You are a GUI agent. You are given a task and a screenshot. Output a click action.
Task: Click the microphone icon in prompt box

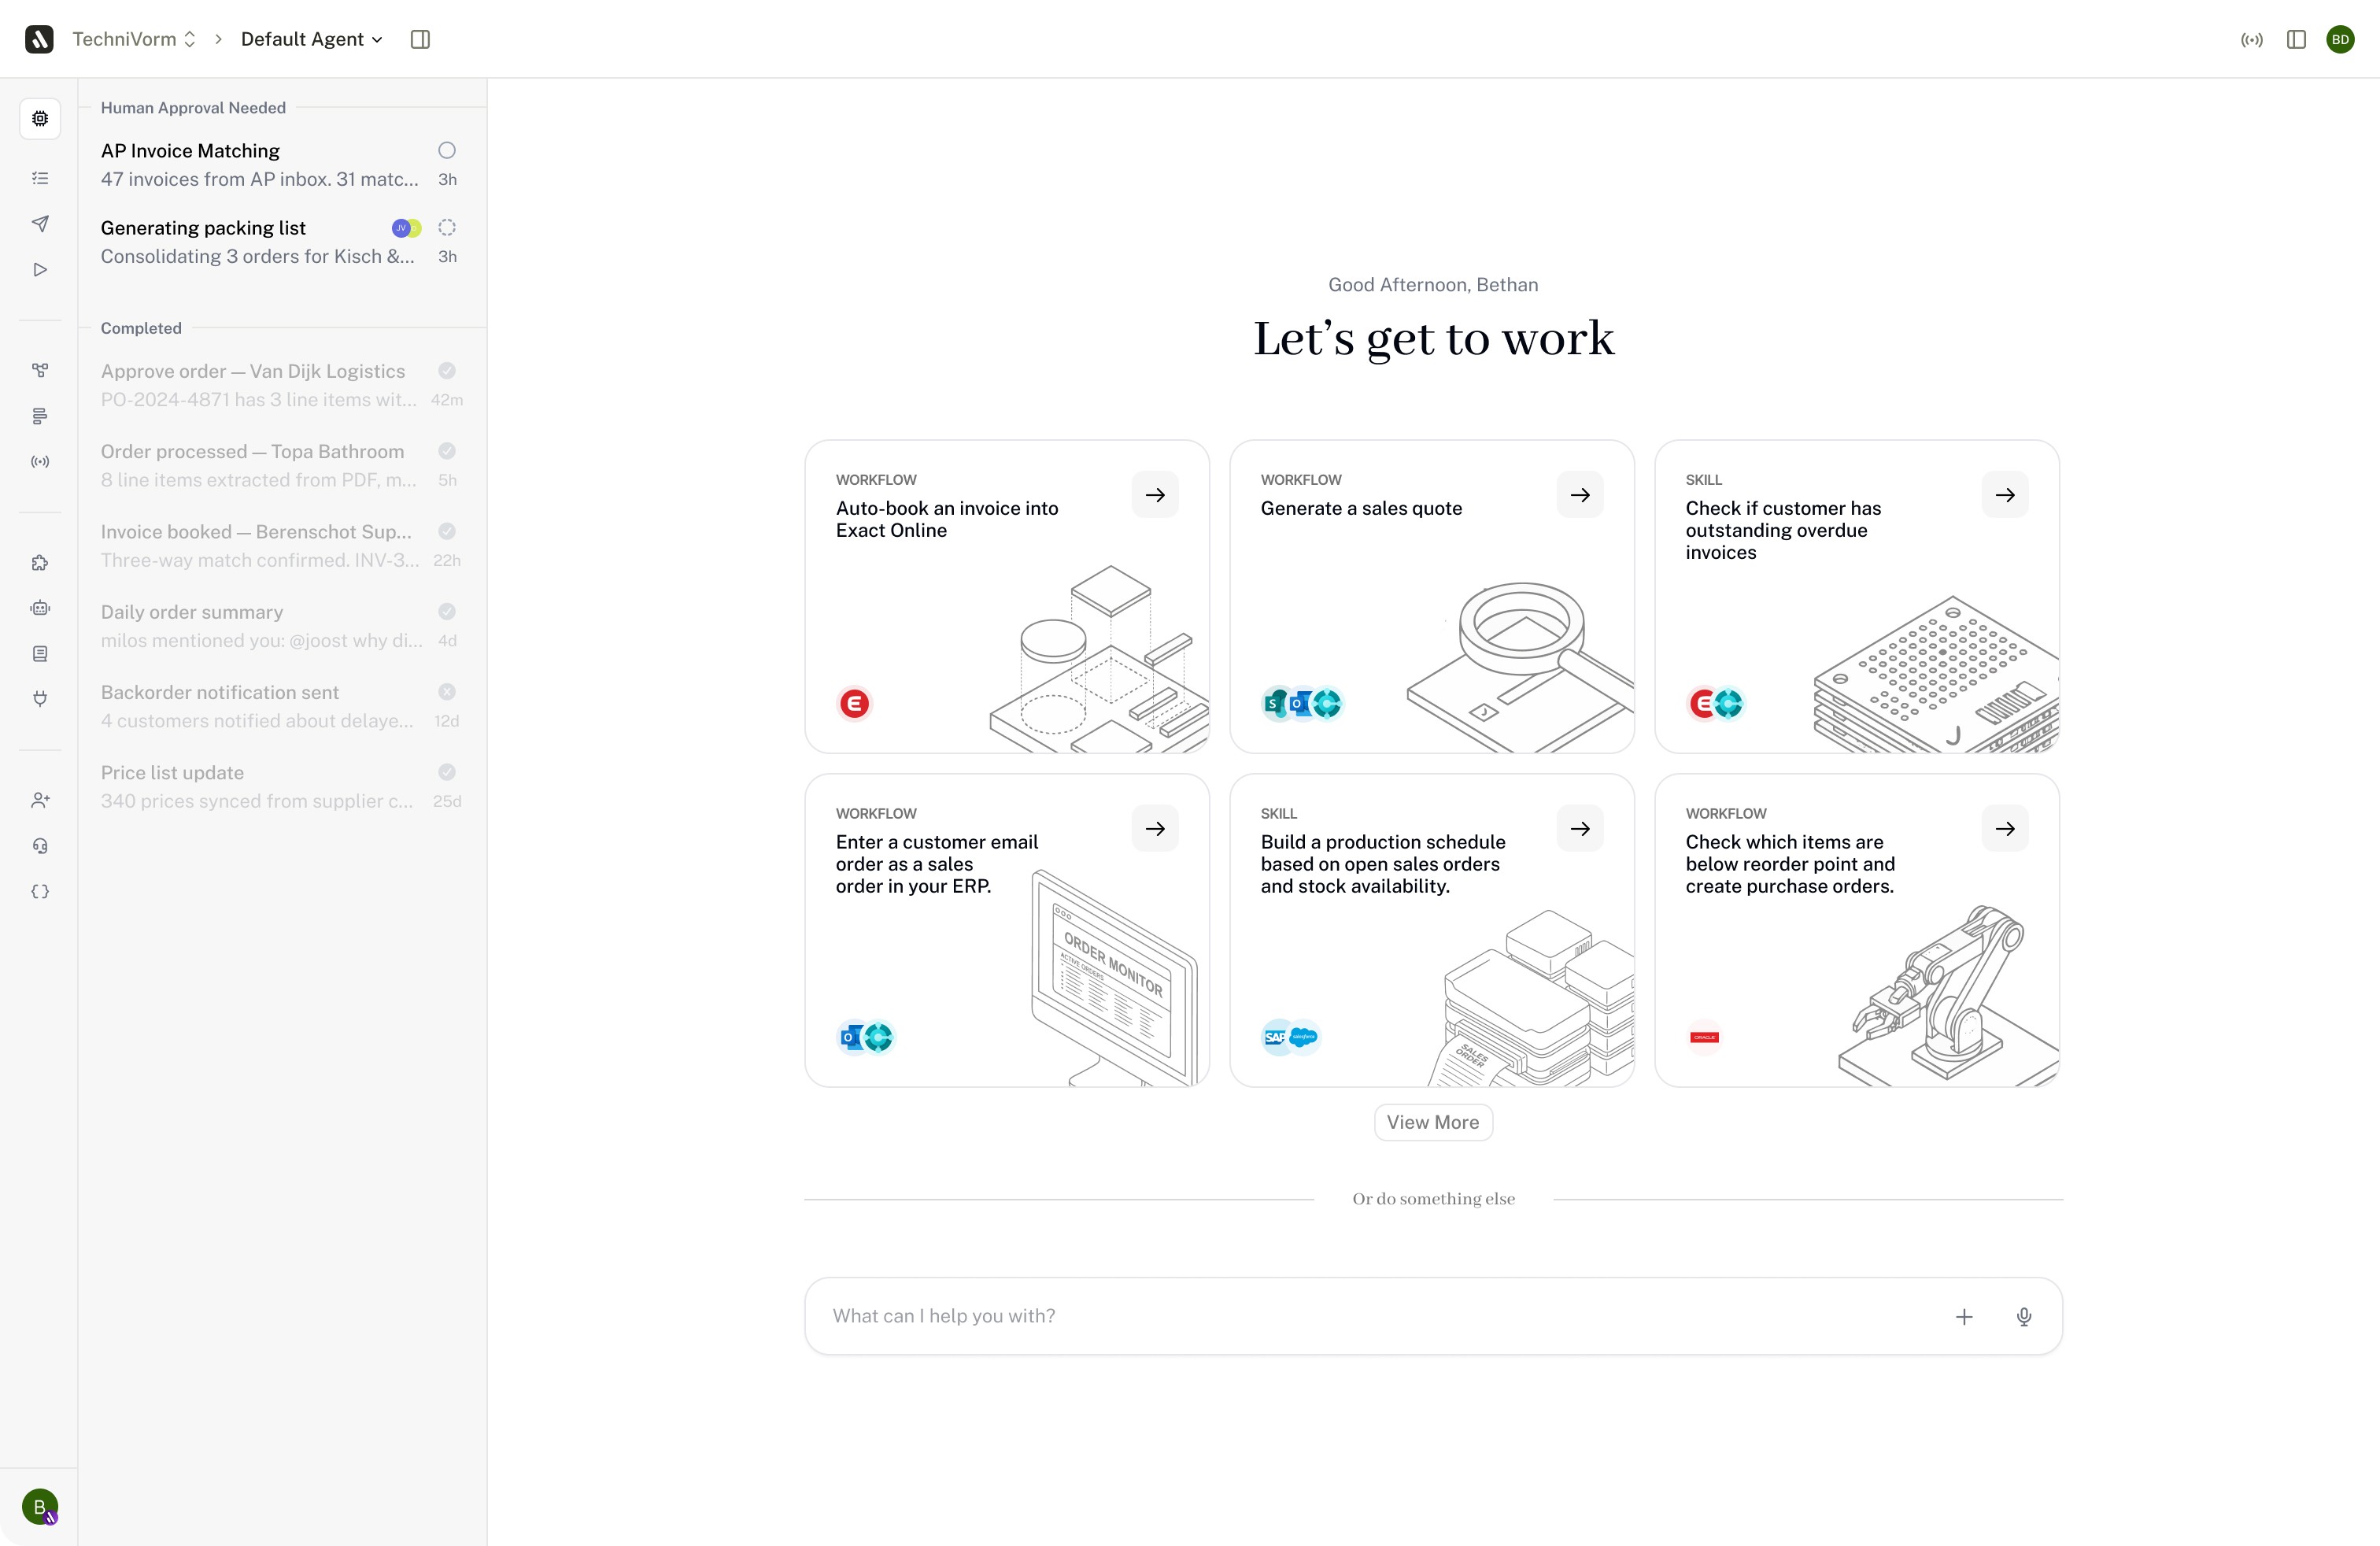coord(2023,1316)
